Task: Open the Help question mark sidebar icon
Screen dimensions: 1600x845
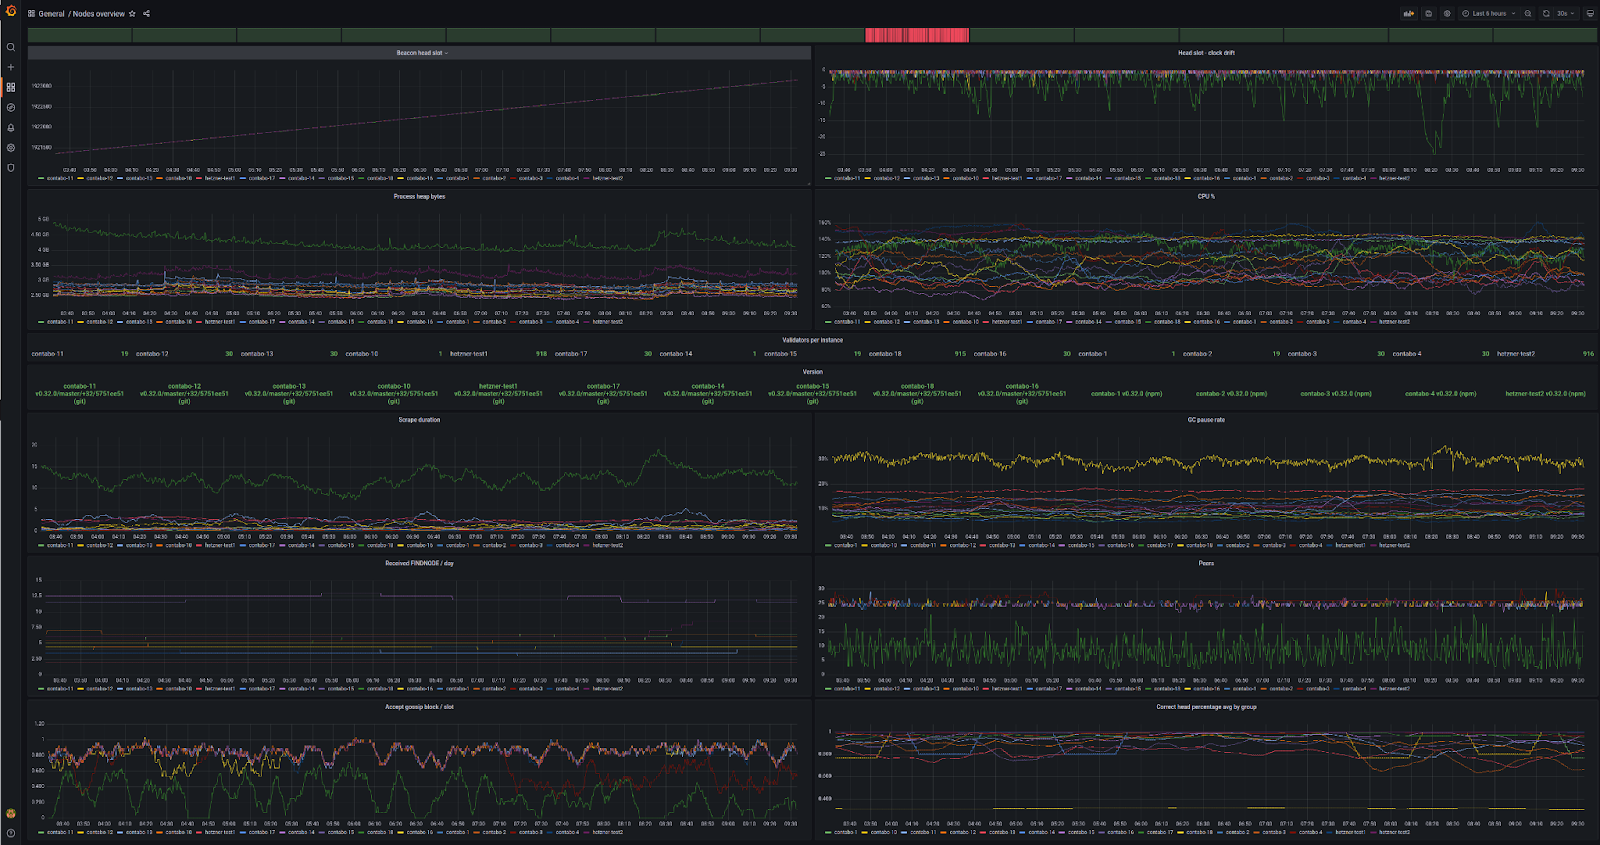Action: tap(11, 832)
